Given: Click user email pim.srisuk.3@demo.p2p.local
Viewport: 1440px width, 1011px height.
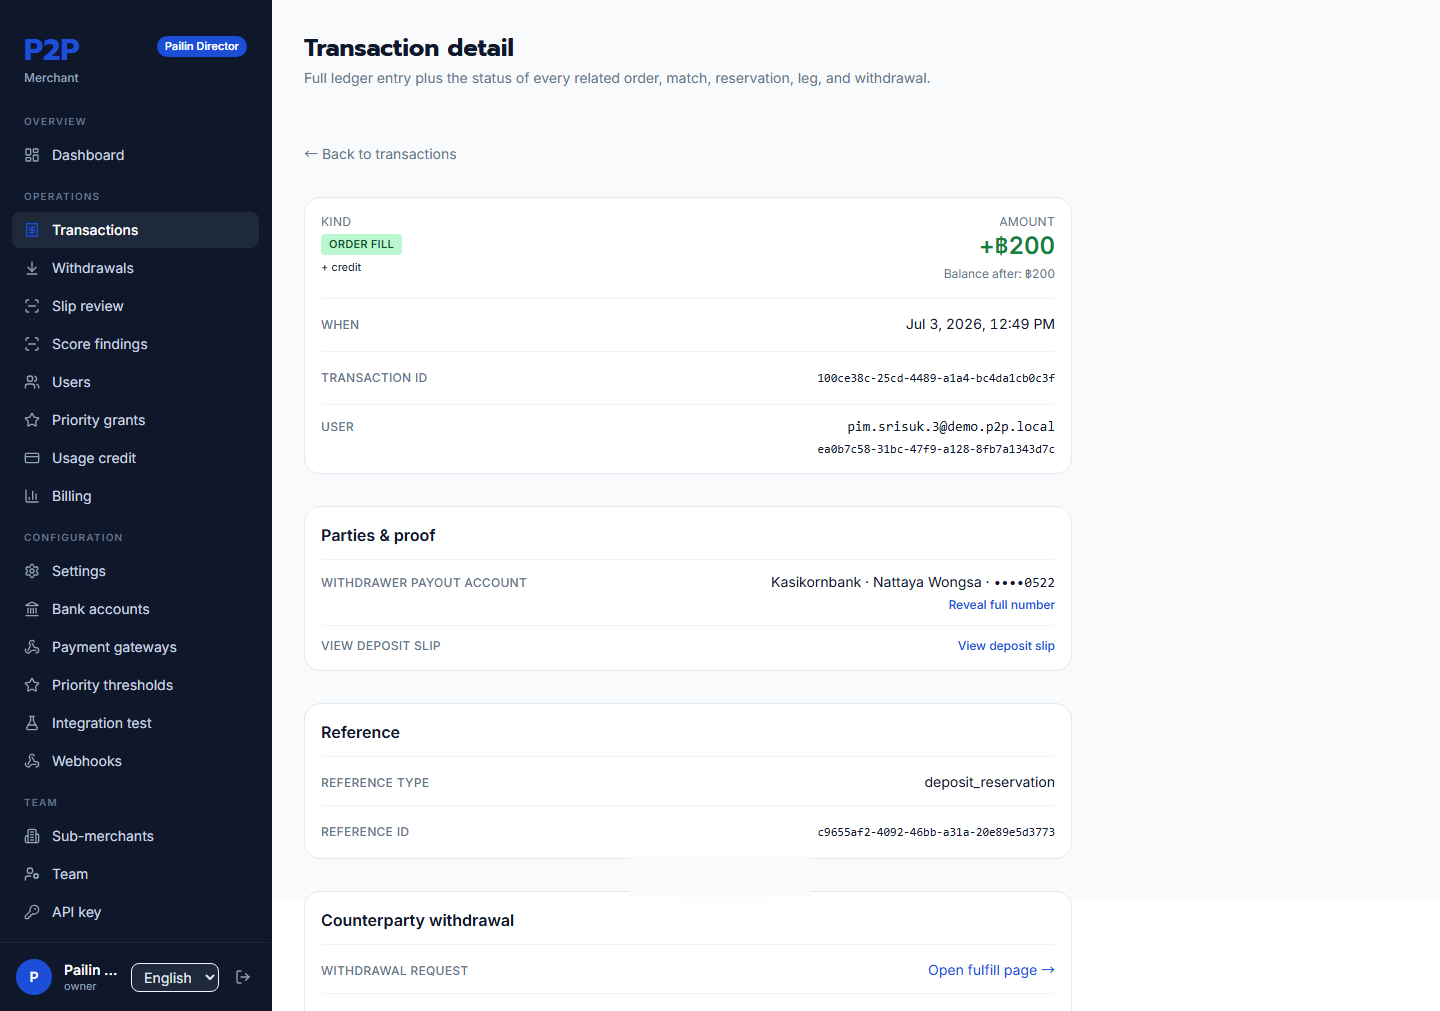Looking at the screenshot, I should (x=951, y=427).
